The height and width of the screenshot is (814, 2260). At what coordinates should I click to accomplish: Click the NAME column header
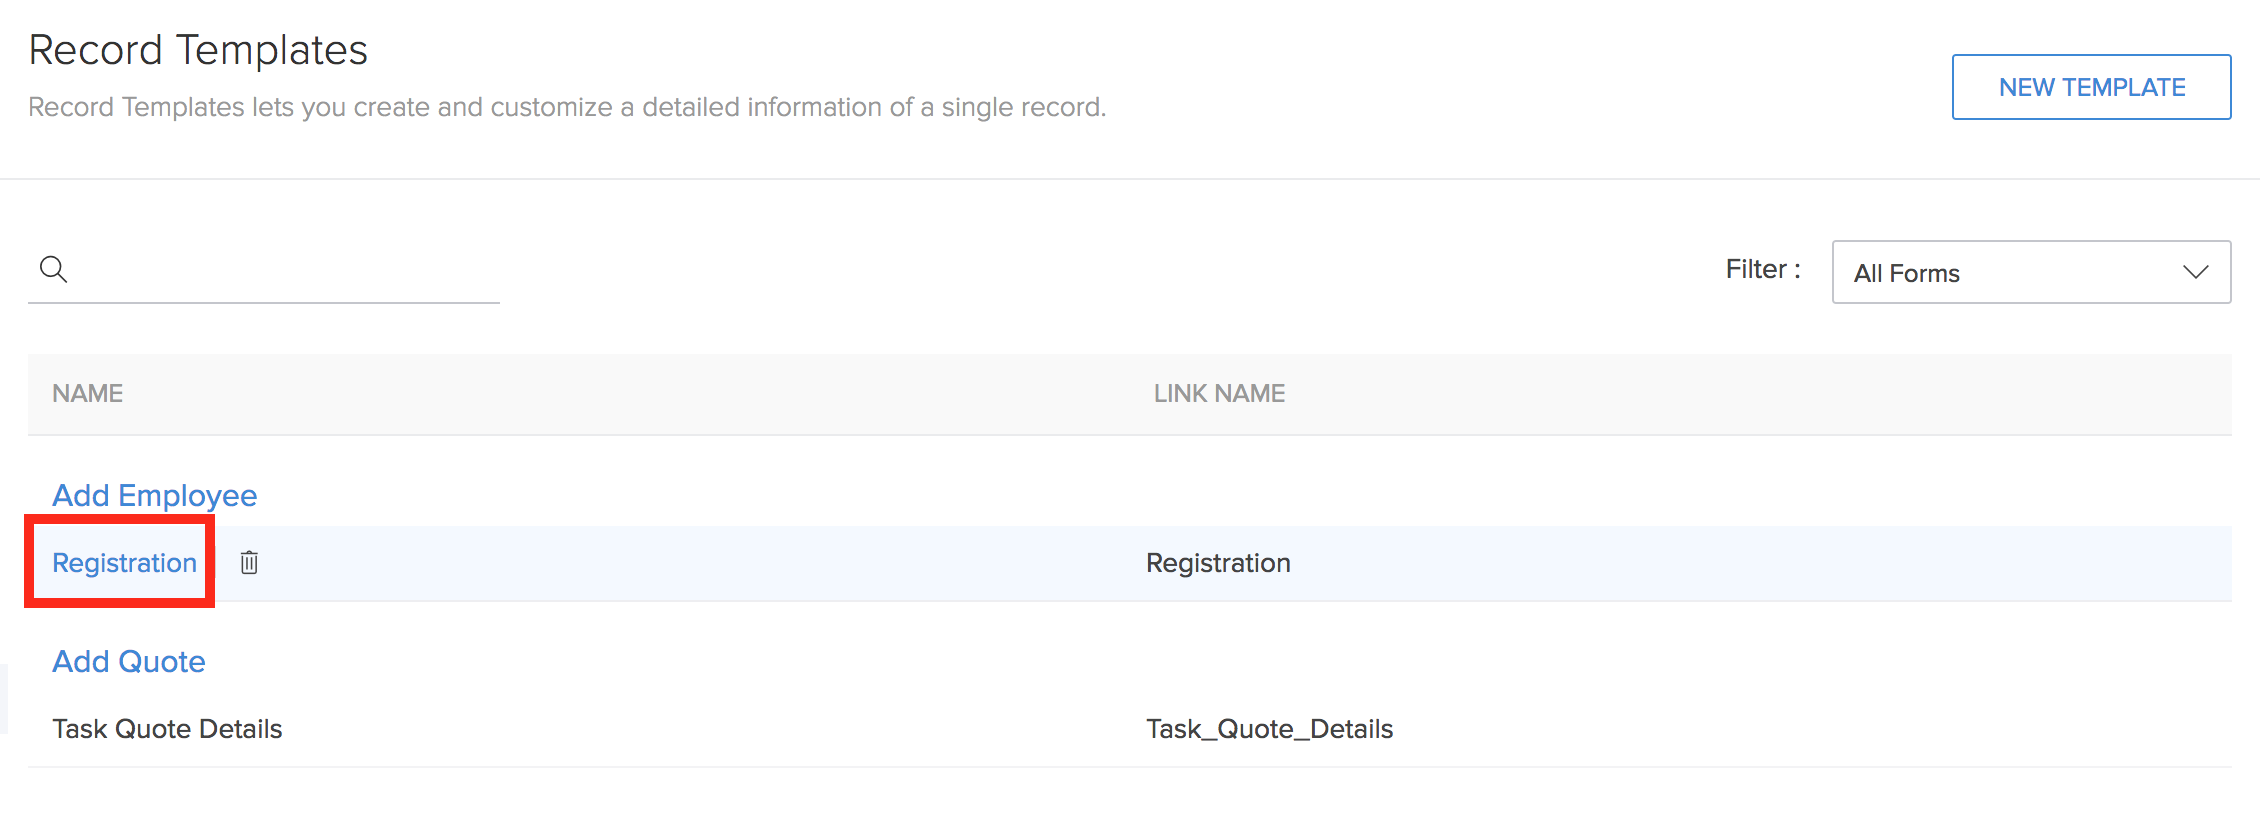pos(87,393)
